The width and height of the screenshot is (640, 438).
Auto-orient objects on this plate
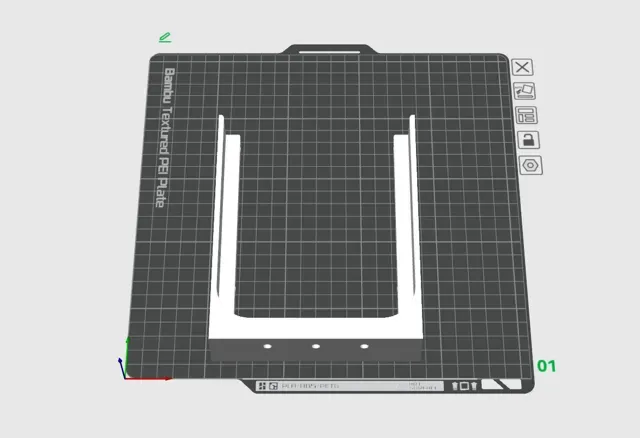524,91
